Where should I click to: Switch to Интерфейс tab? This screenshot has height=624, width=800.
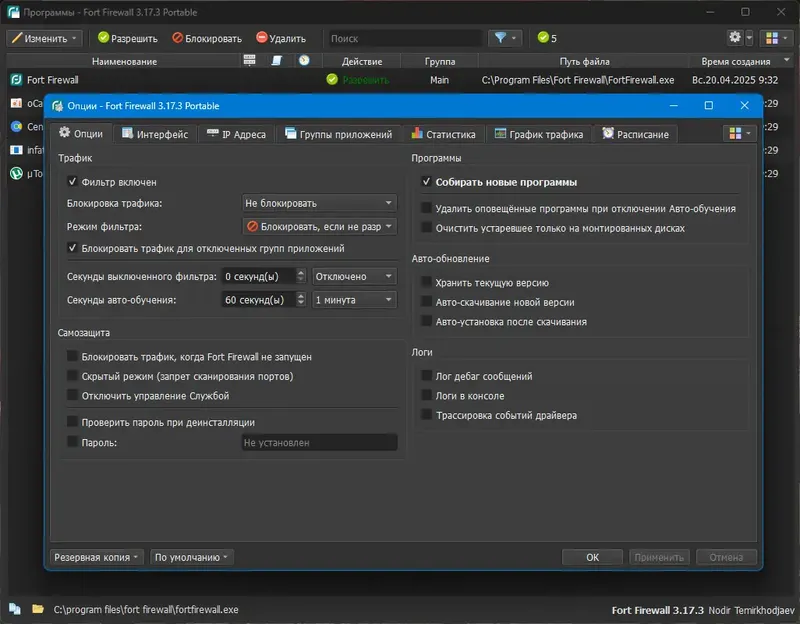tap(155, 134)
